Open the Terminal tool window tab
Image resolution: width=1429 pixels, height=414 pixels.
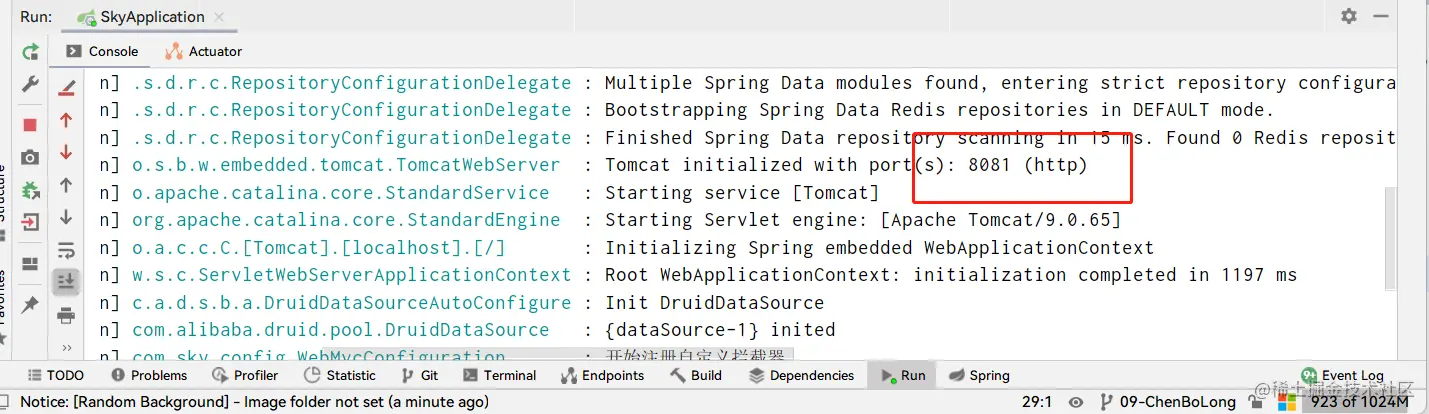coord(500,375)
